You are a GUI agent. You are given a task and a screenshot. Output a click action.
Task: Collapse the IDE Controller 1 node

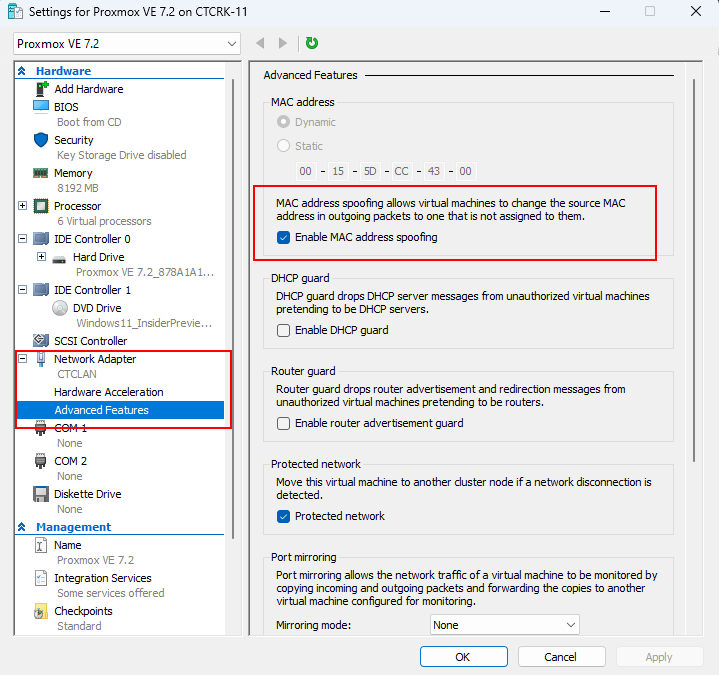22,289
